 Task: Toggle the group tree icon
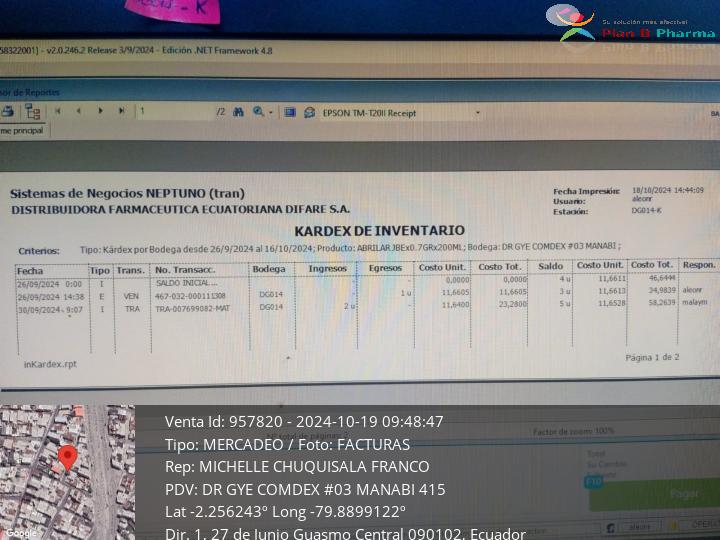point(33,112)
